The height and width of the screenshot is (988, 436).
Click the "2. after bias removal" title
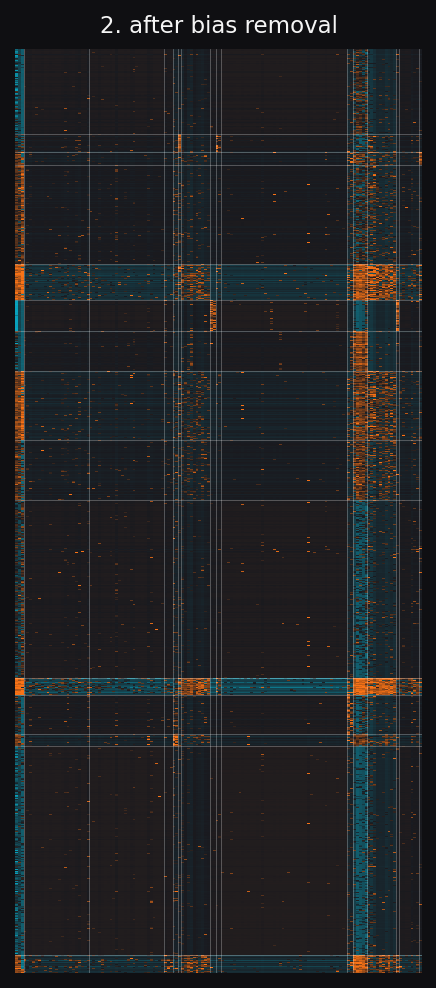tap(219, 26)
